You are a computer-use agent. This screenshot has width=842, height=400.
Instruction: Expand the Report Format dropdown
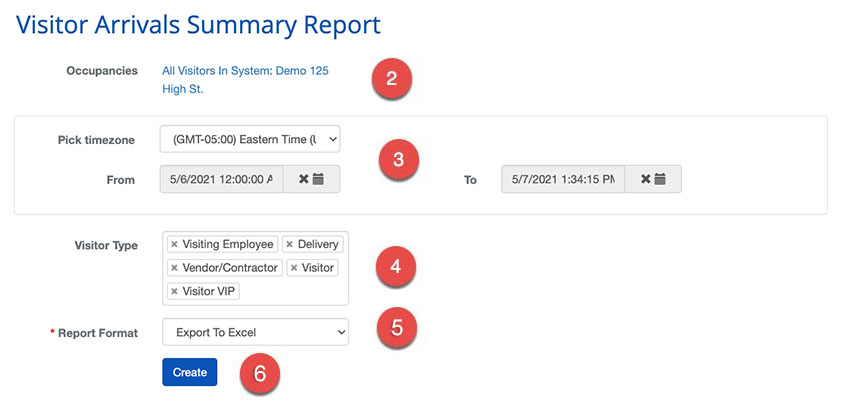(x=255, y=331)
